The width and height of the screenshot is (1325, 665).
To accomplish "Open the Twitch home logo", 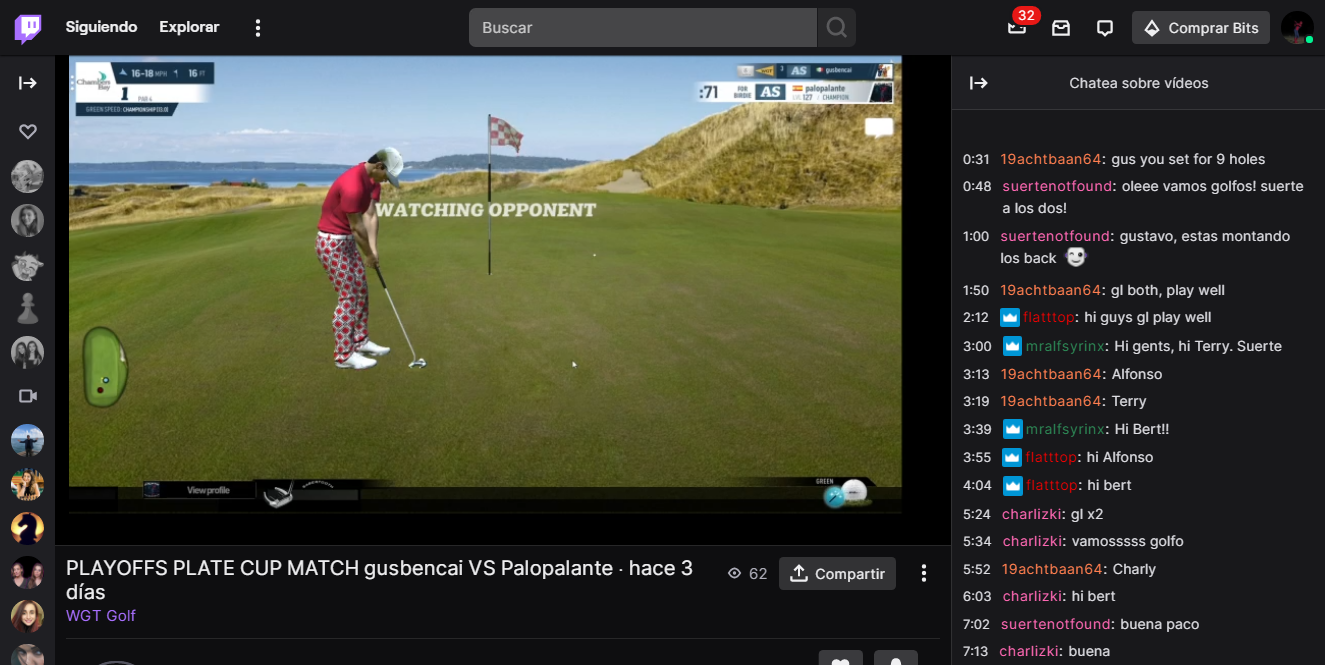I will (x=28, y=28).
